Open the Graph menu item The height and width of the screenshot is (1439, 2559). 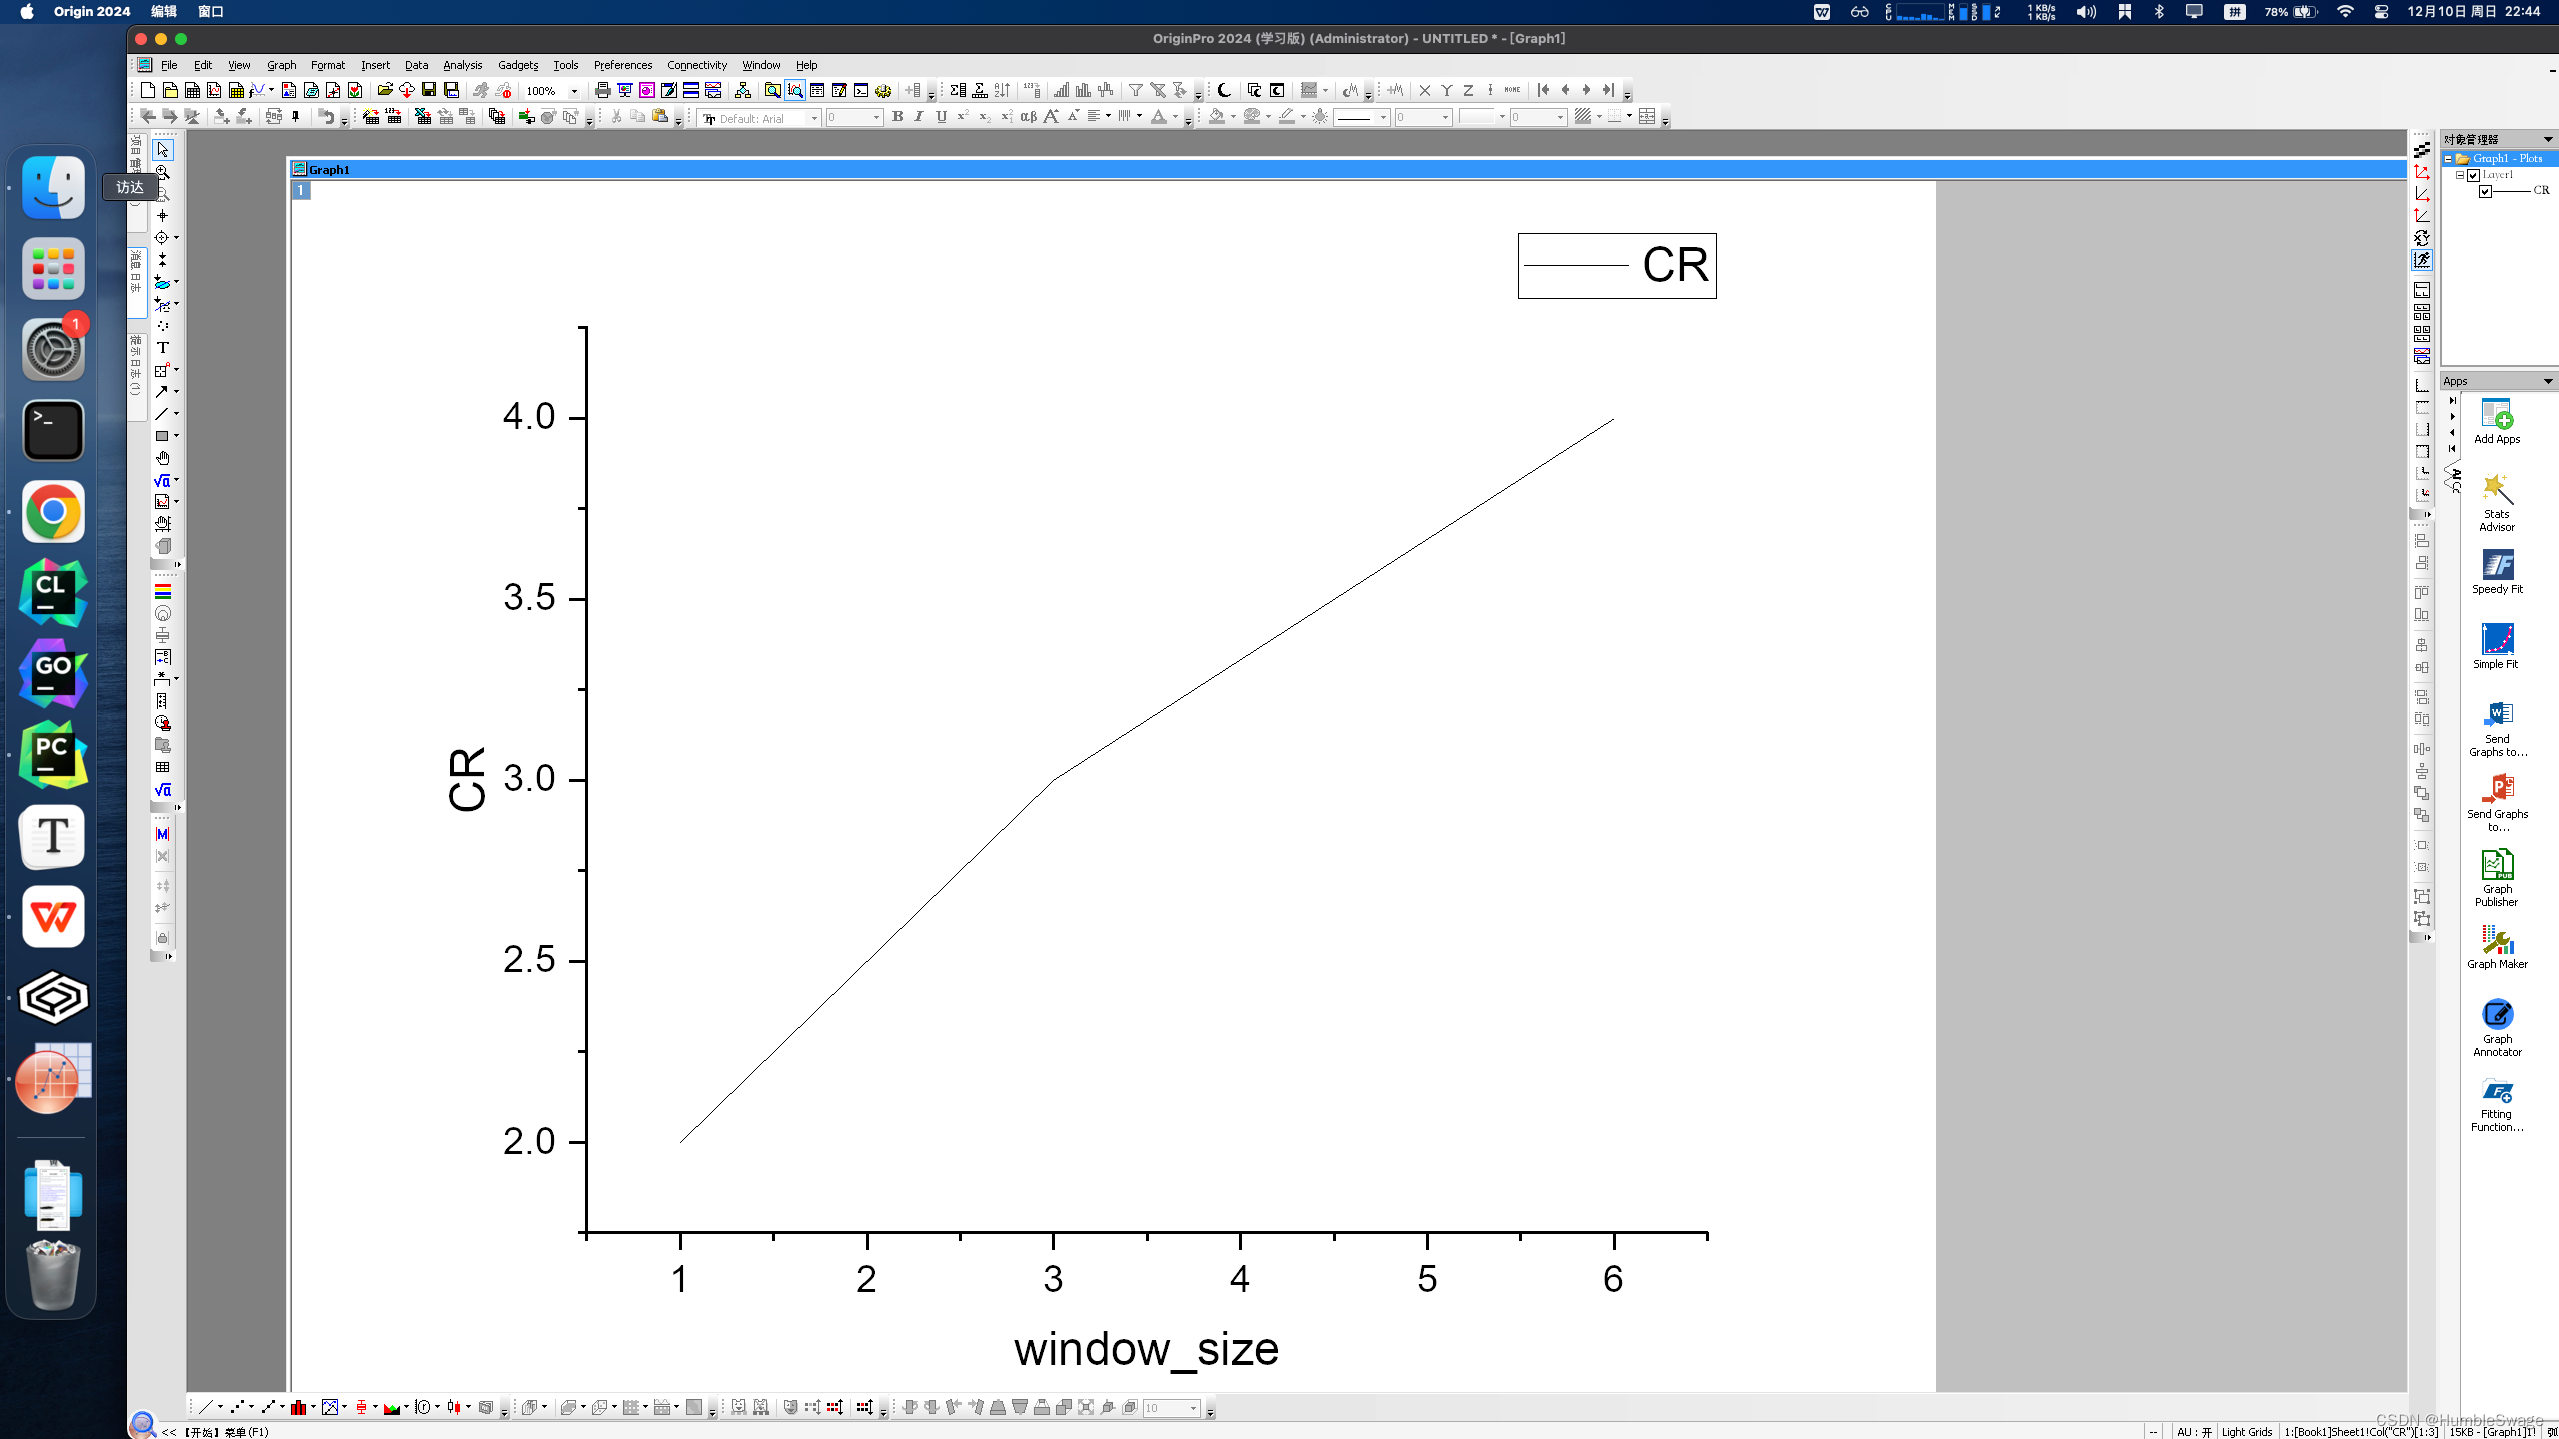pyautogui.click(x=279, y=65)
